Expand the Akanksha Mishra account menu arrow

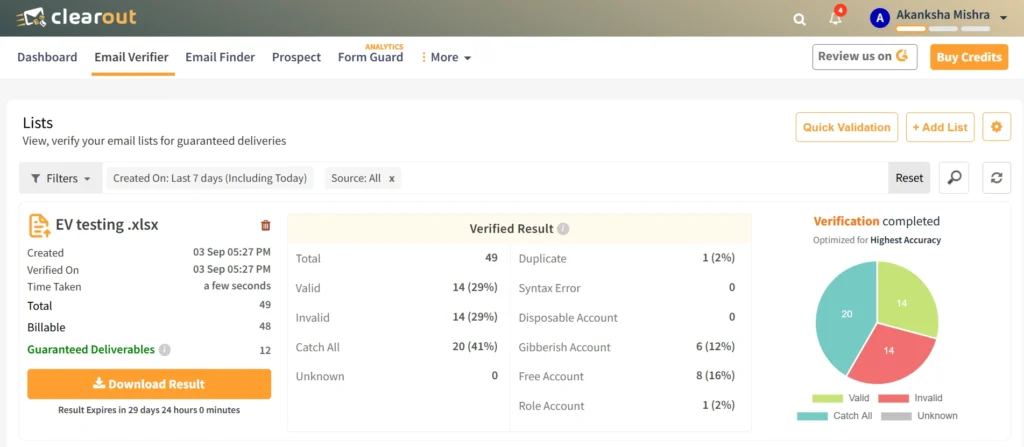click(x=1004, y=18)
